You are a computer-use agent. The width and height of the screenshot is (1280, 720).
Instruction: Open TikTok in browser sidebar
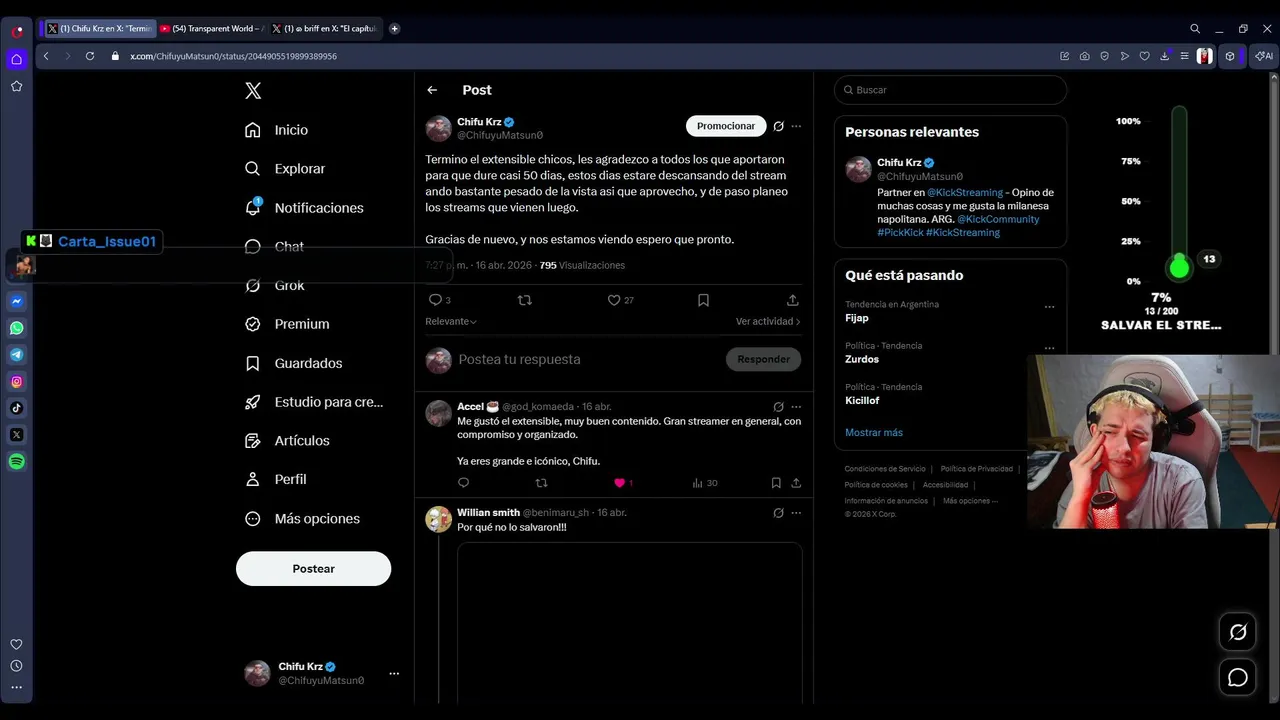[17, 408]
